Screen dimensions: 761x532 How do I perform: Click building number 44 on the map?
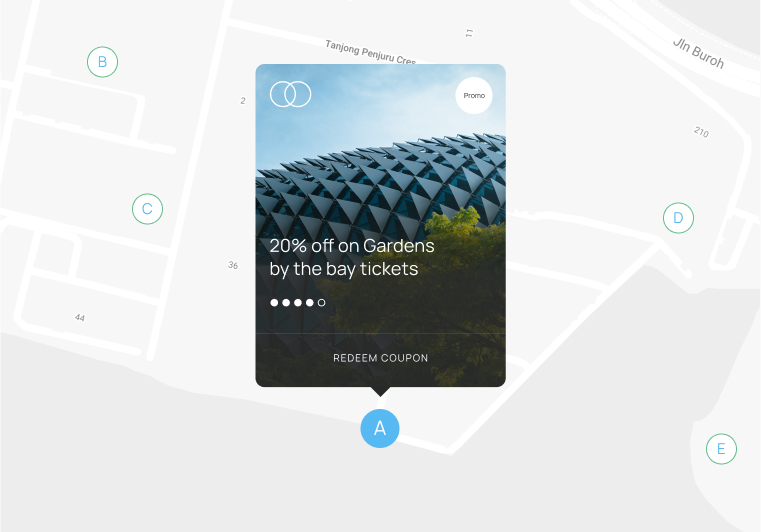[80, 317]
